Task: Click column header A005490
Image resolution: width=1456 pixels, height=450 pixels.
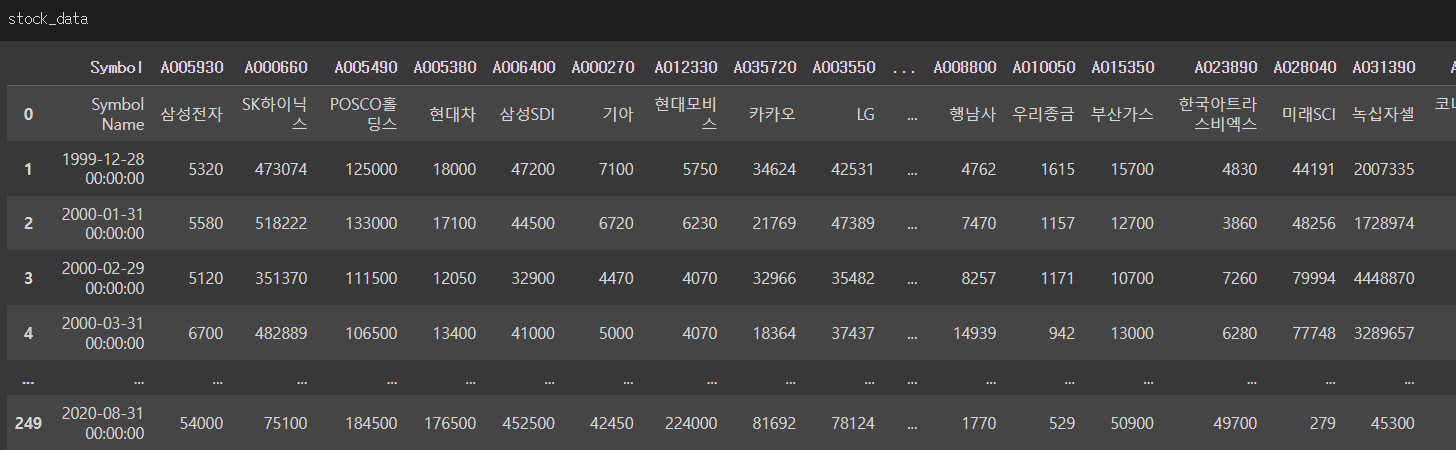Action: (x=366, y=67)
